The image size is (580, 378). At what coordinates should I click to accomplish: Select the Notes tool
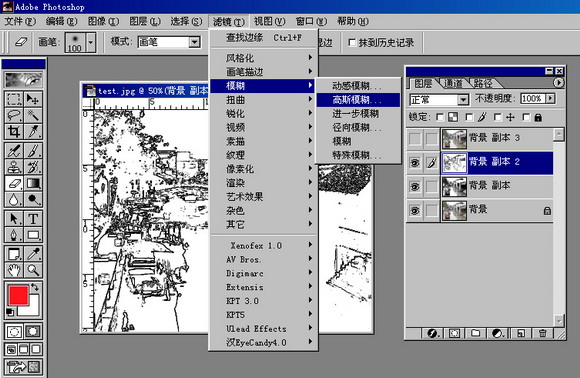[x=14, y=254]
